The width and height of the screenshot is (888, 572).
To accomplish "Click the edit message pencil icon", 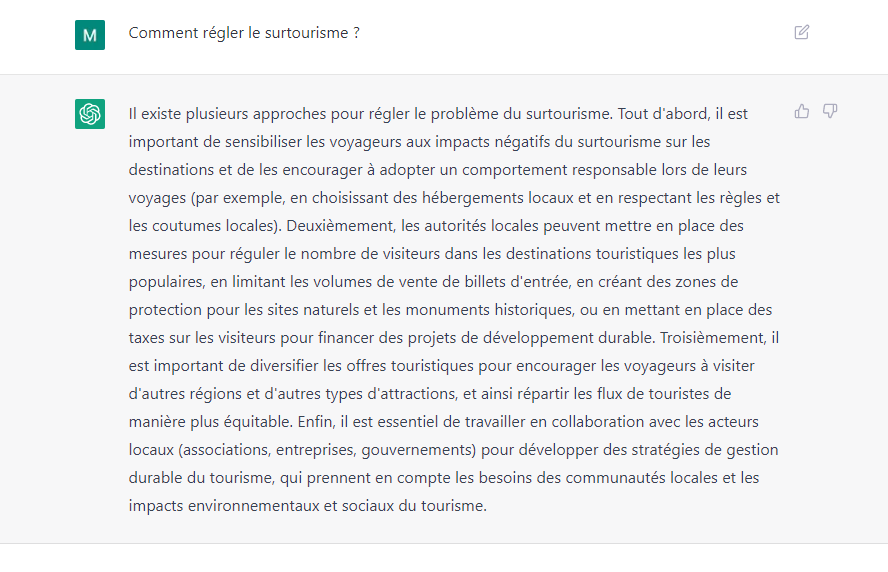I will point(801,32).
